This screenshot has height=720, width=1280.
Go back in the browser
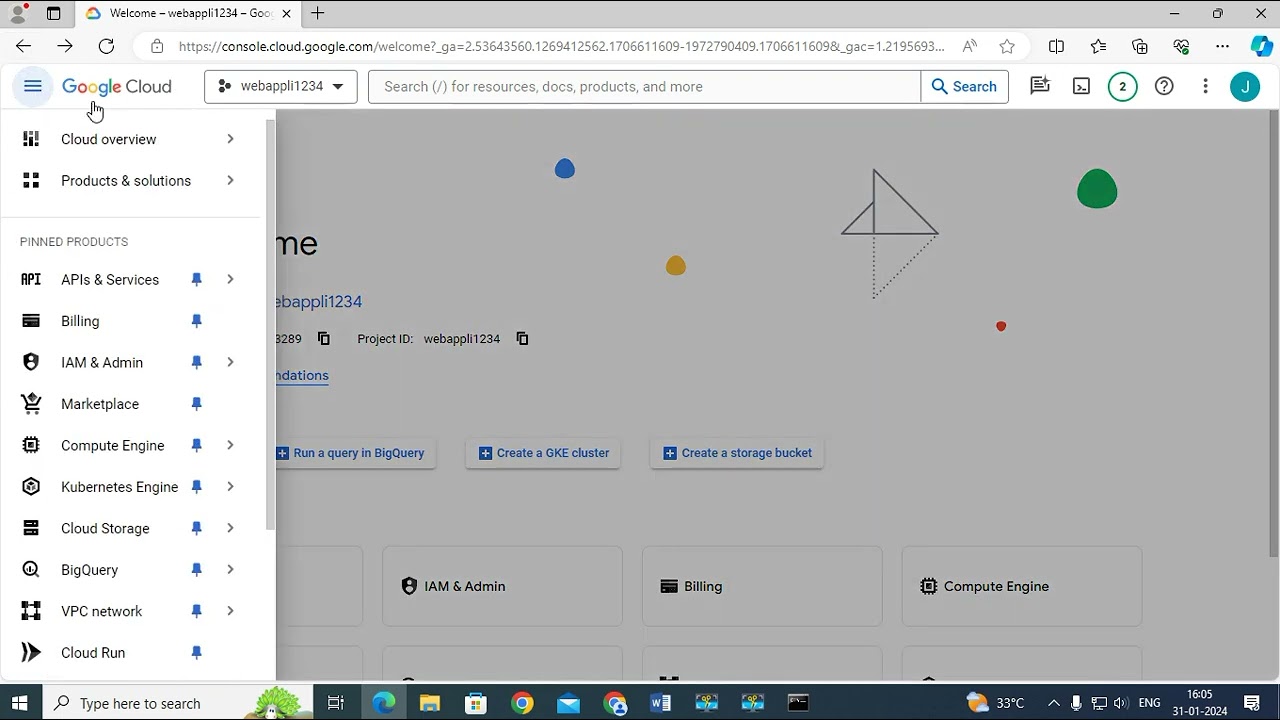coord(23,46)
